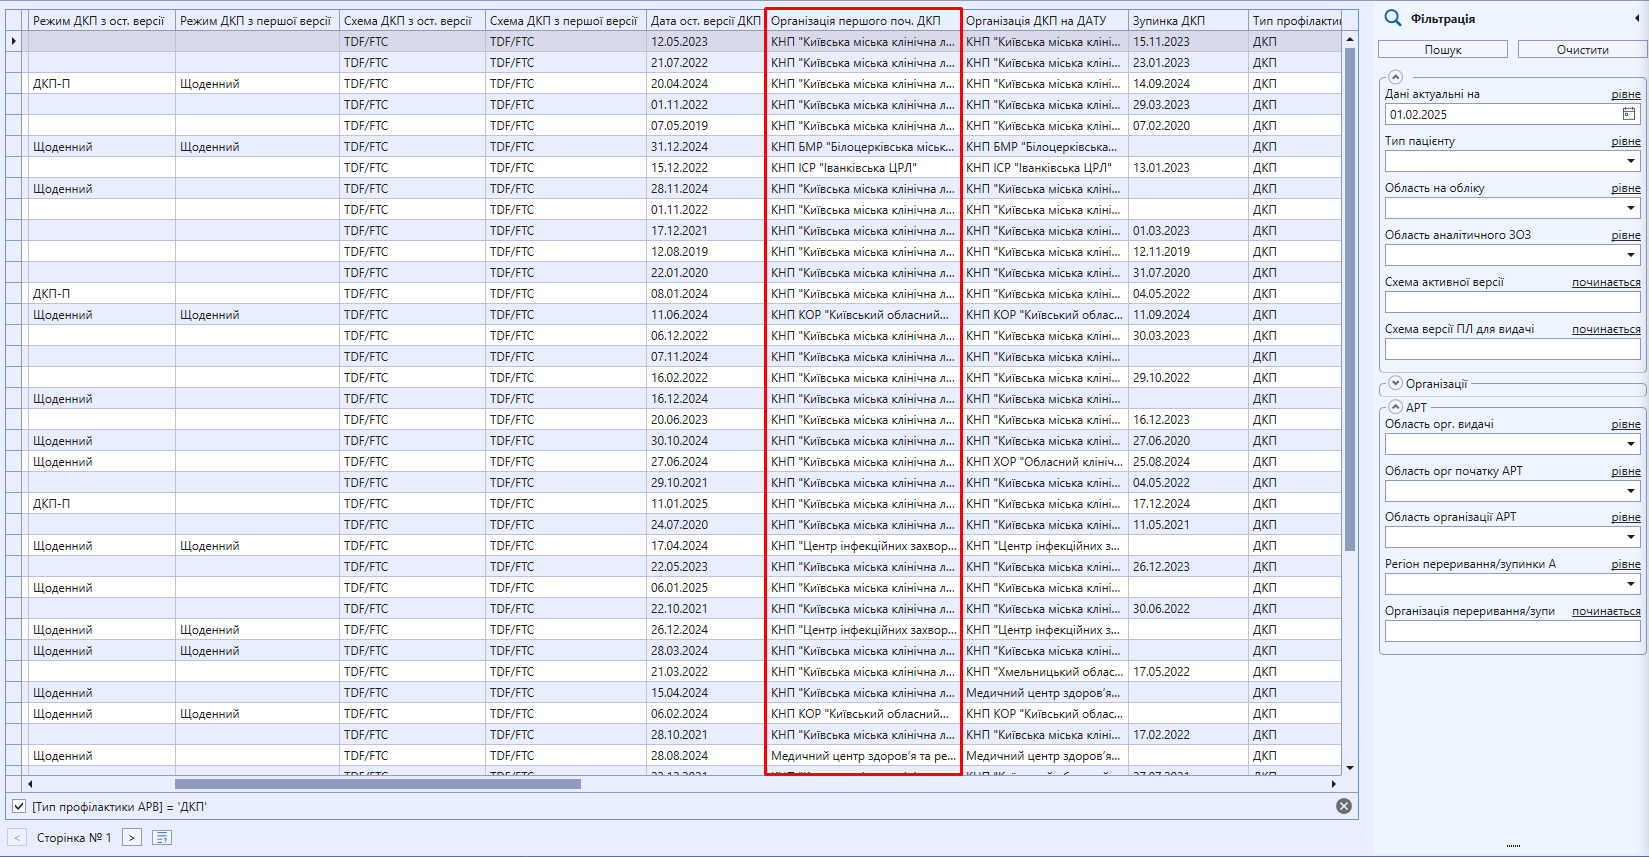Open the Область на обліку dropdown

coord(1631,208)
